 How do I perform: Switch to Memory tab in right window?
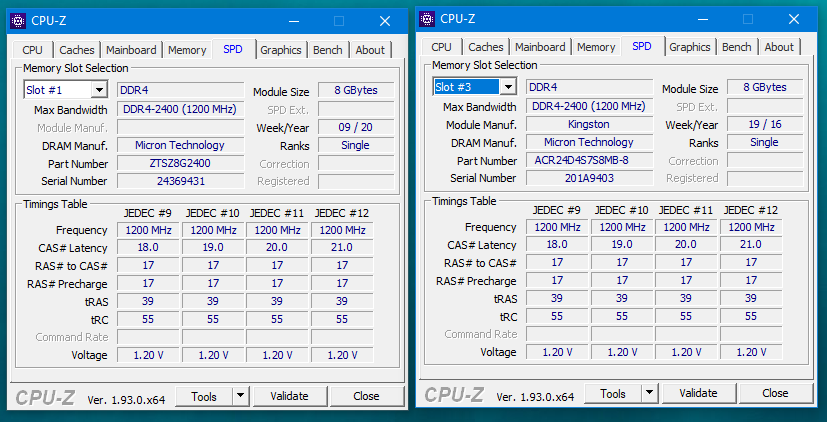597,47
